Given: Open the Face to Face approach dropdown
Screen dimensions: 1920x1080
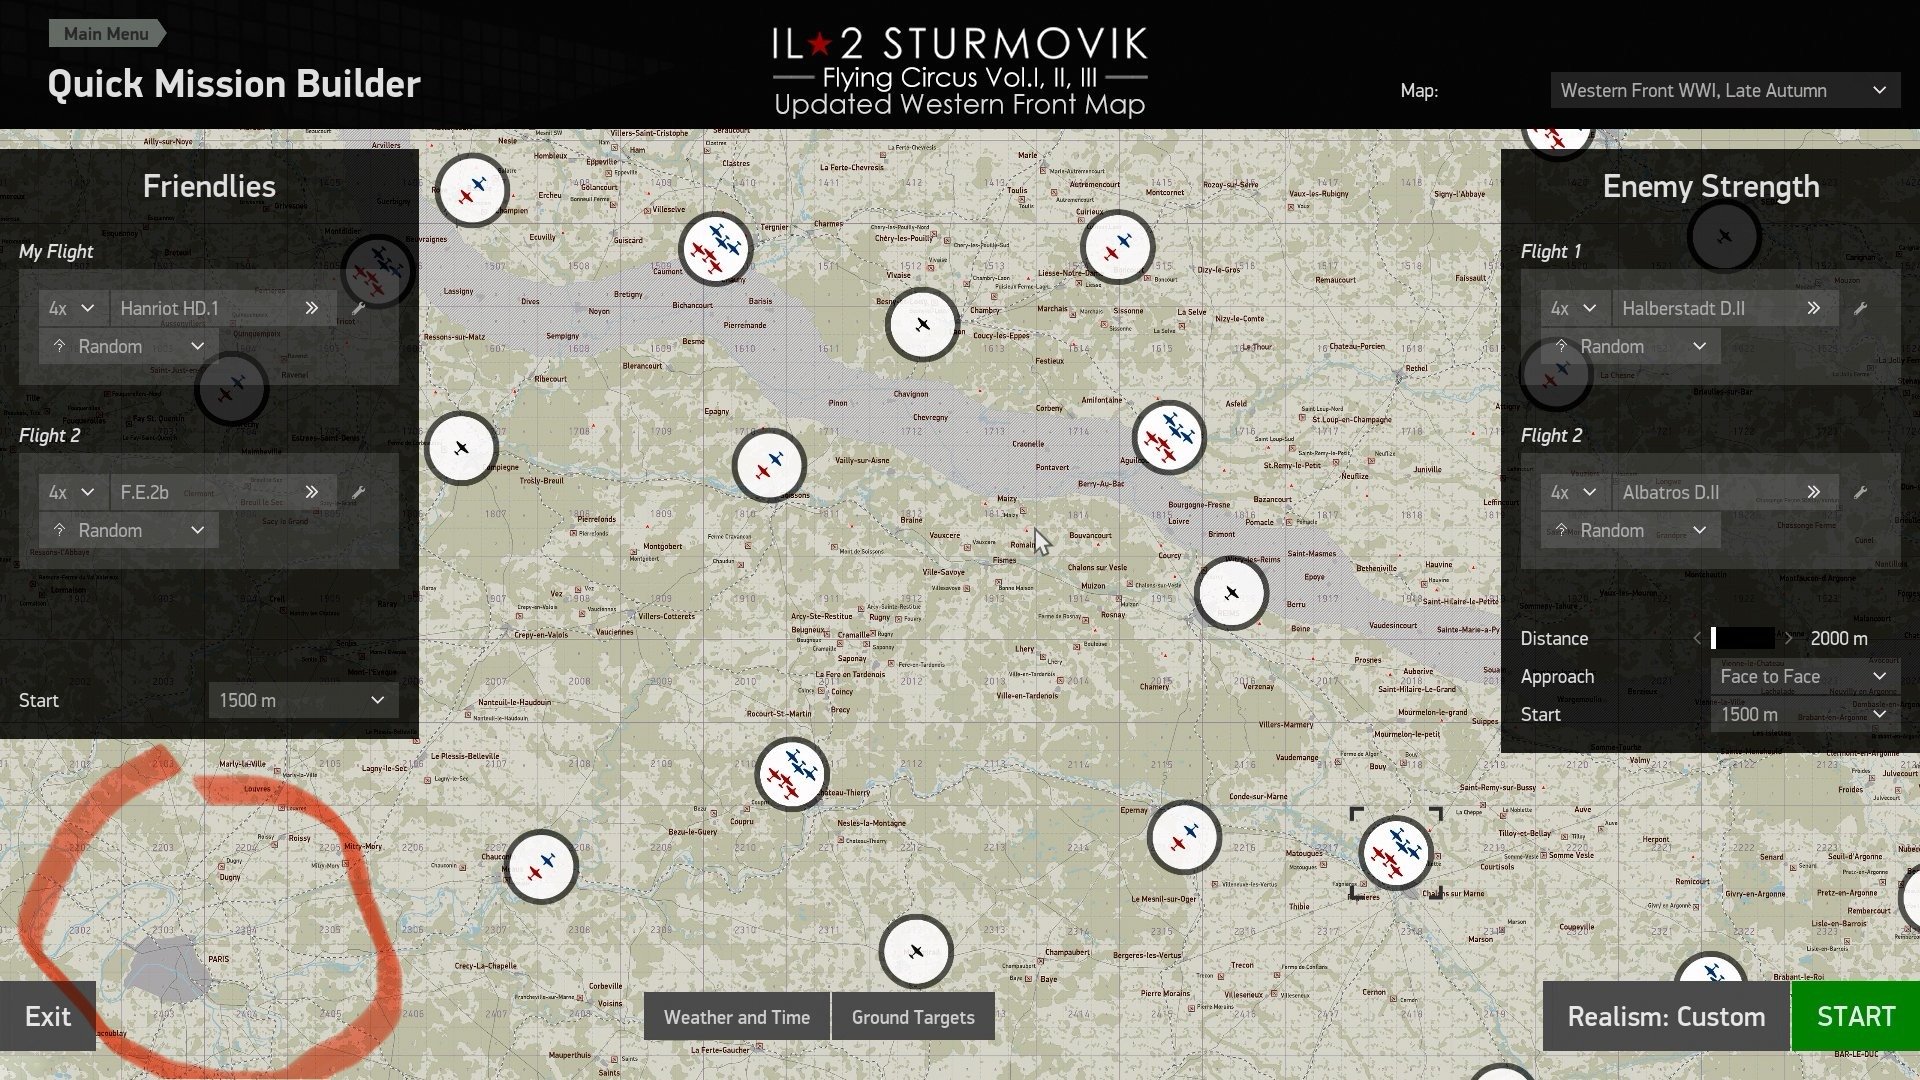Looking at the screenshot, I should (x=1805, y=677).
